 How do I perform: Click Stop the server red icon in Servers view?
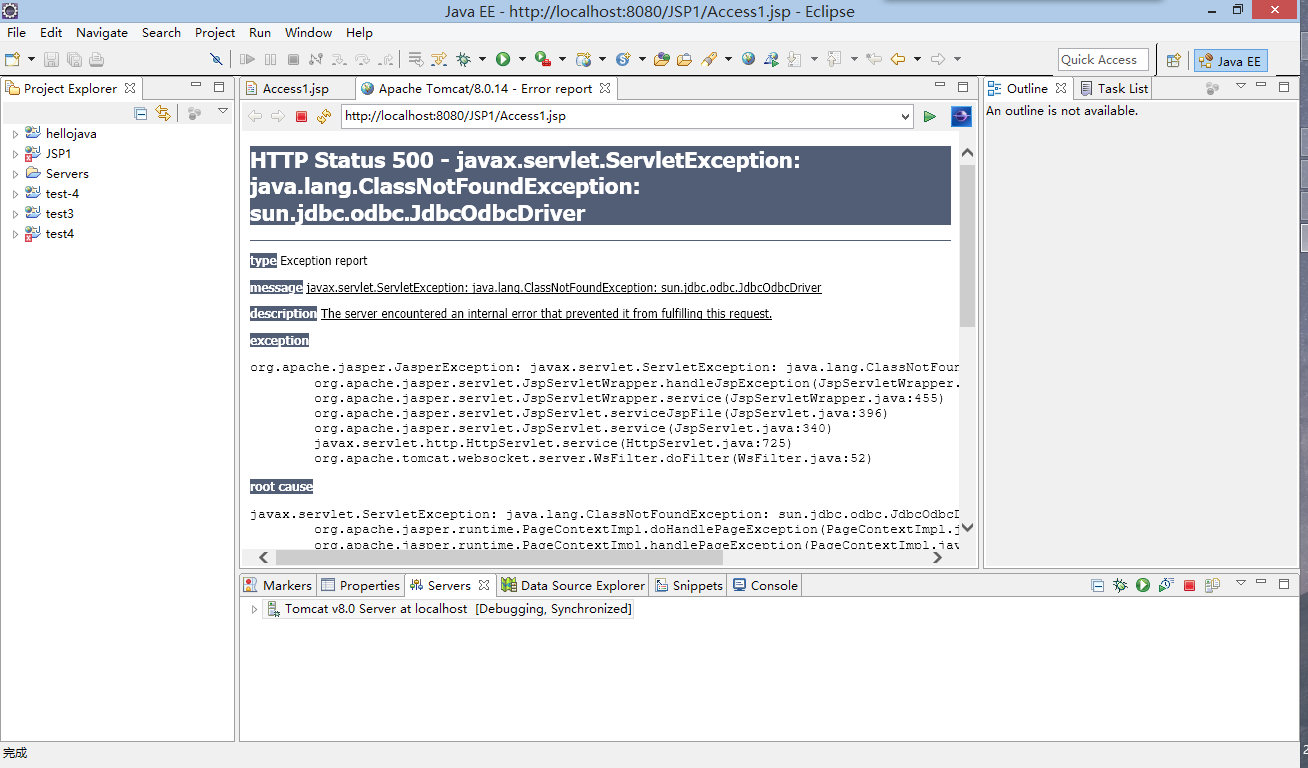pyautogui.click(x=1189, y=585)
